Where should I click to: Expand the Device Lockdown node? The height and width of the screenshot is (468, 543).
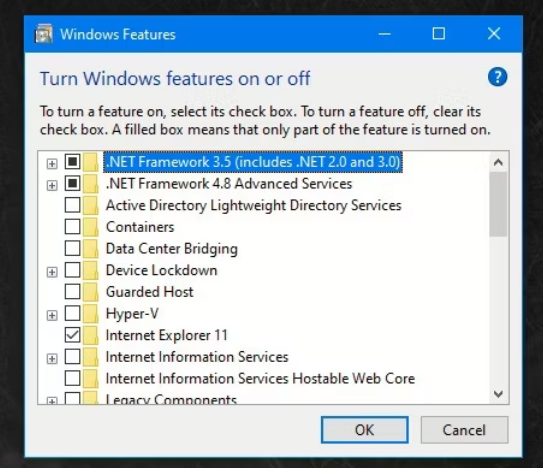pyautogui.click(x=52, y=272)
